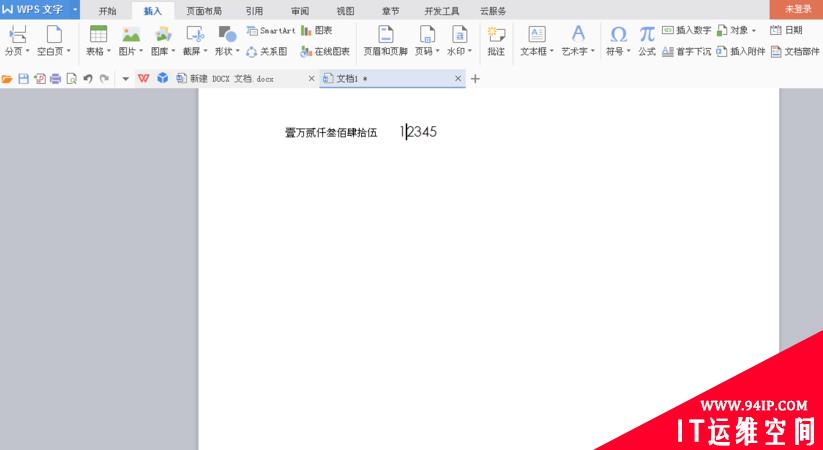
Task: Click 对象 object button
Action: 736,30
